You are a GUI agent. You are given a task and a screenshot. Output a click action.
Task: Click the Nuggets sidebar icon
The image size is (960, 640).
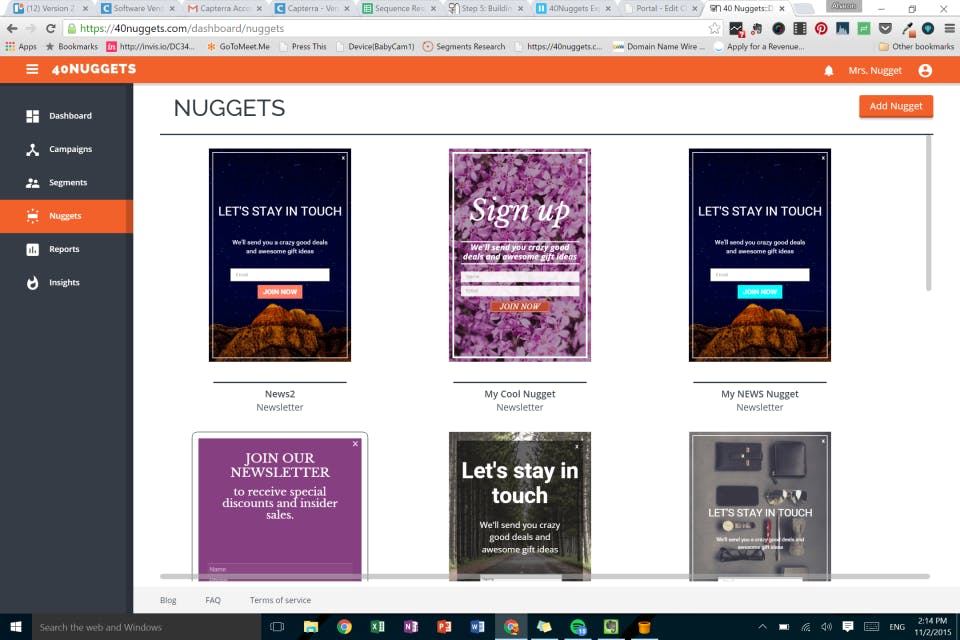(32, 216)
